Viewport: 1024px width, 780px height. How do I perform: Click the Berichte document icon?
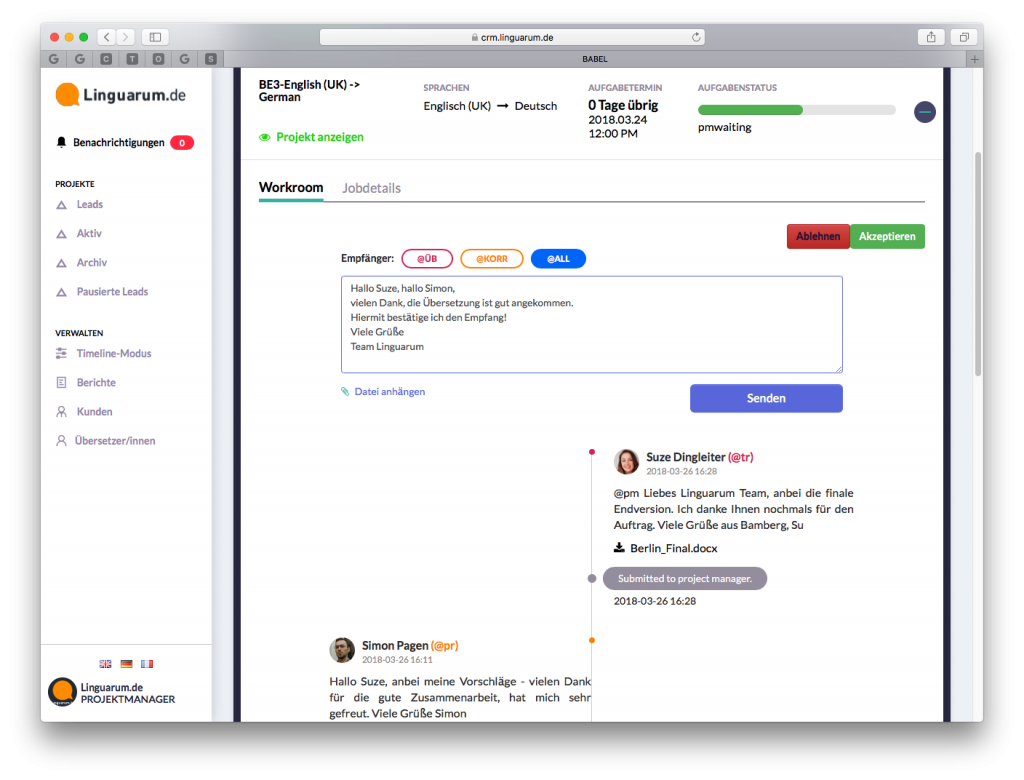62,382
